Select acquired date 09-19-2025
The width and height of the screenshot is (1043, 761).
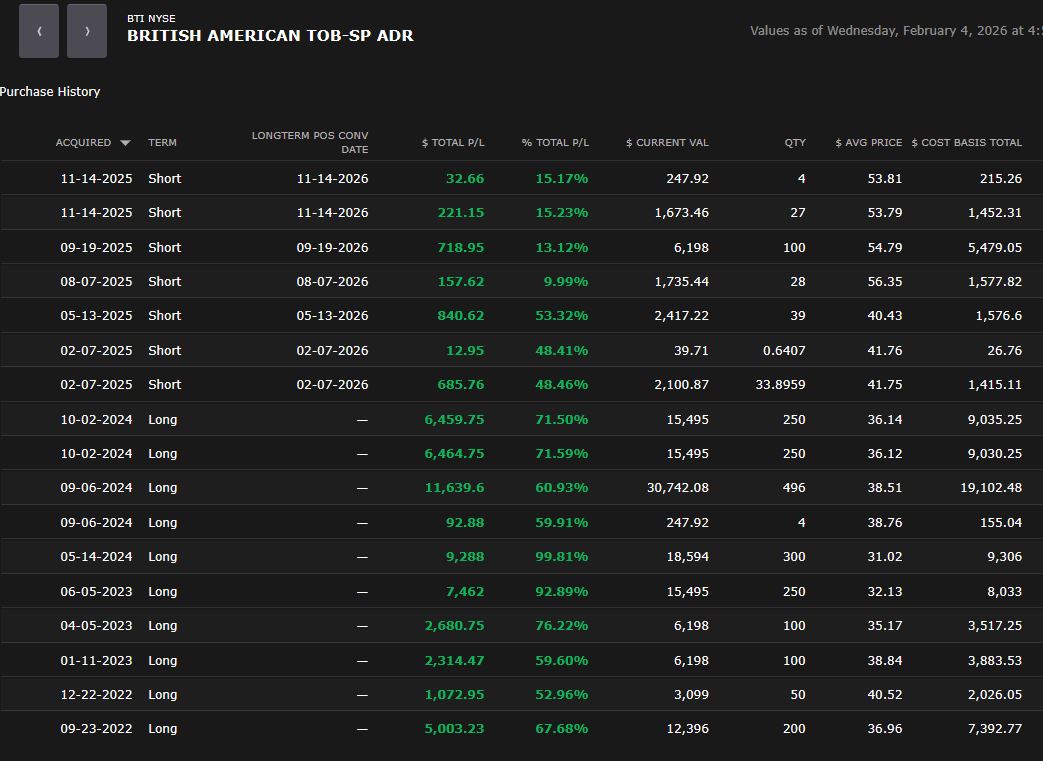tap(96, 247)
